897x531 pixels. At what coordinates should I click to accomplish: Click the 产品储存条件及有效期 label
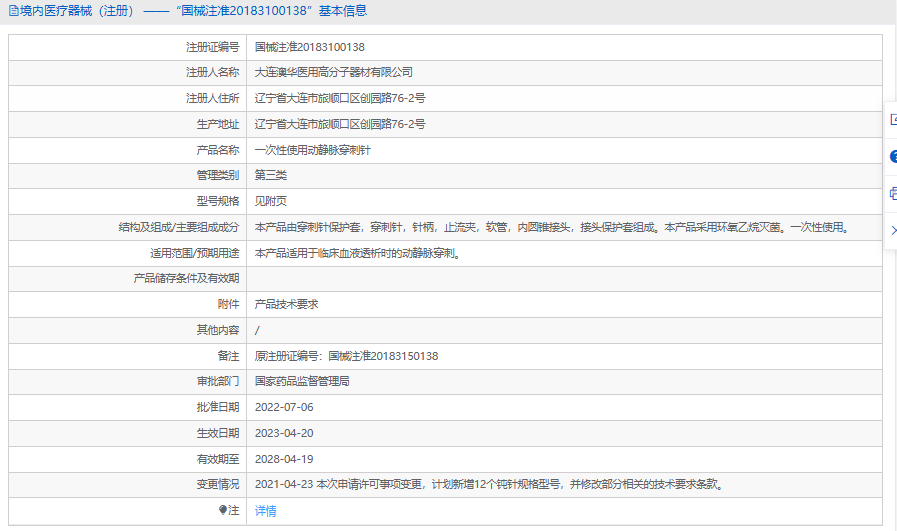pyautogui.click(x=186, y=278)
